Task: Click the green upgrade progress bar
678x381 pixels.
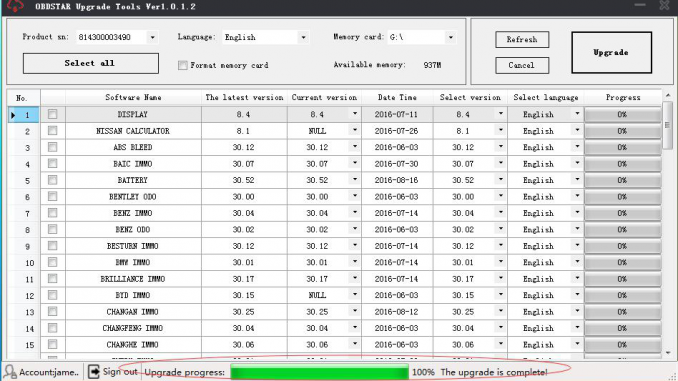Action: coord(319,372)
